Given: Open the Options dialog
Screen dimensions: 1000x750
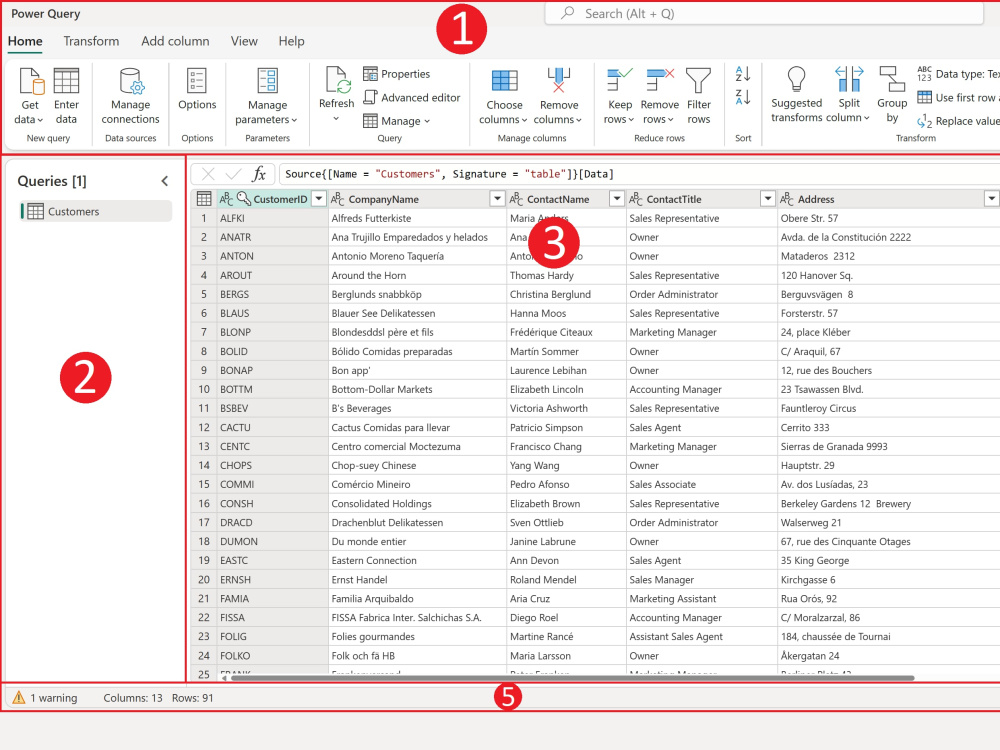Looking at the screenshot, I should pos(197,89).
